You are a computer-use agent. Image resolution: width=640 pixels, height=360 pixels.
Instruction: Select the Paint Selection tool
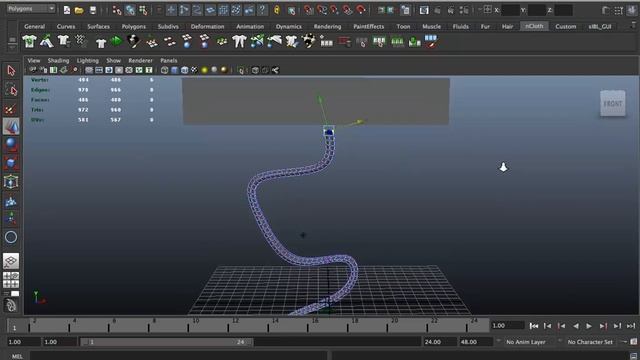click(x=11, y=109)
